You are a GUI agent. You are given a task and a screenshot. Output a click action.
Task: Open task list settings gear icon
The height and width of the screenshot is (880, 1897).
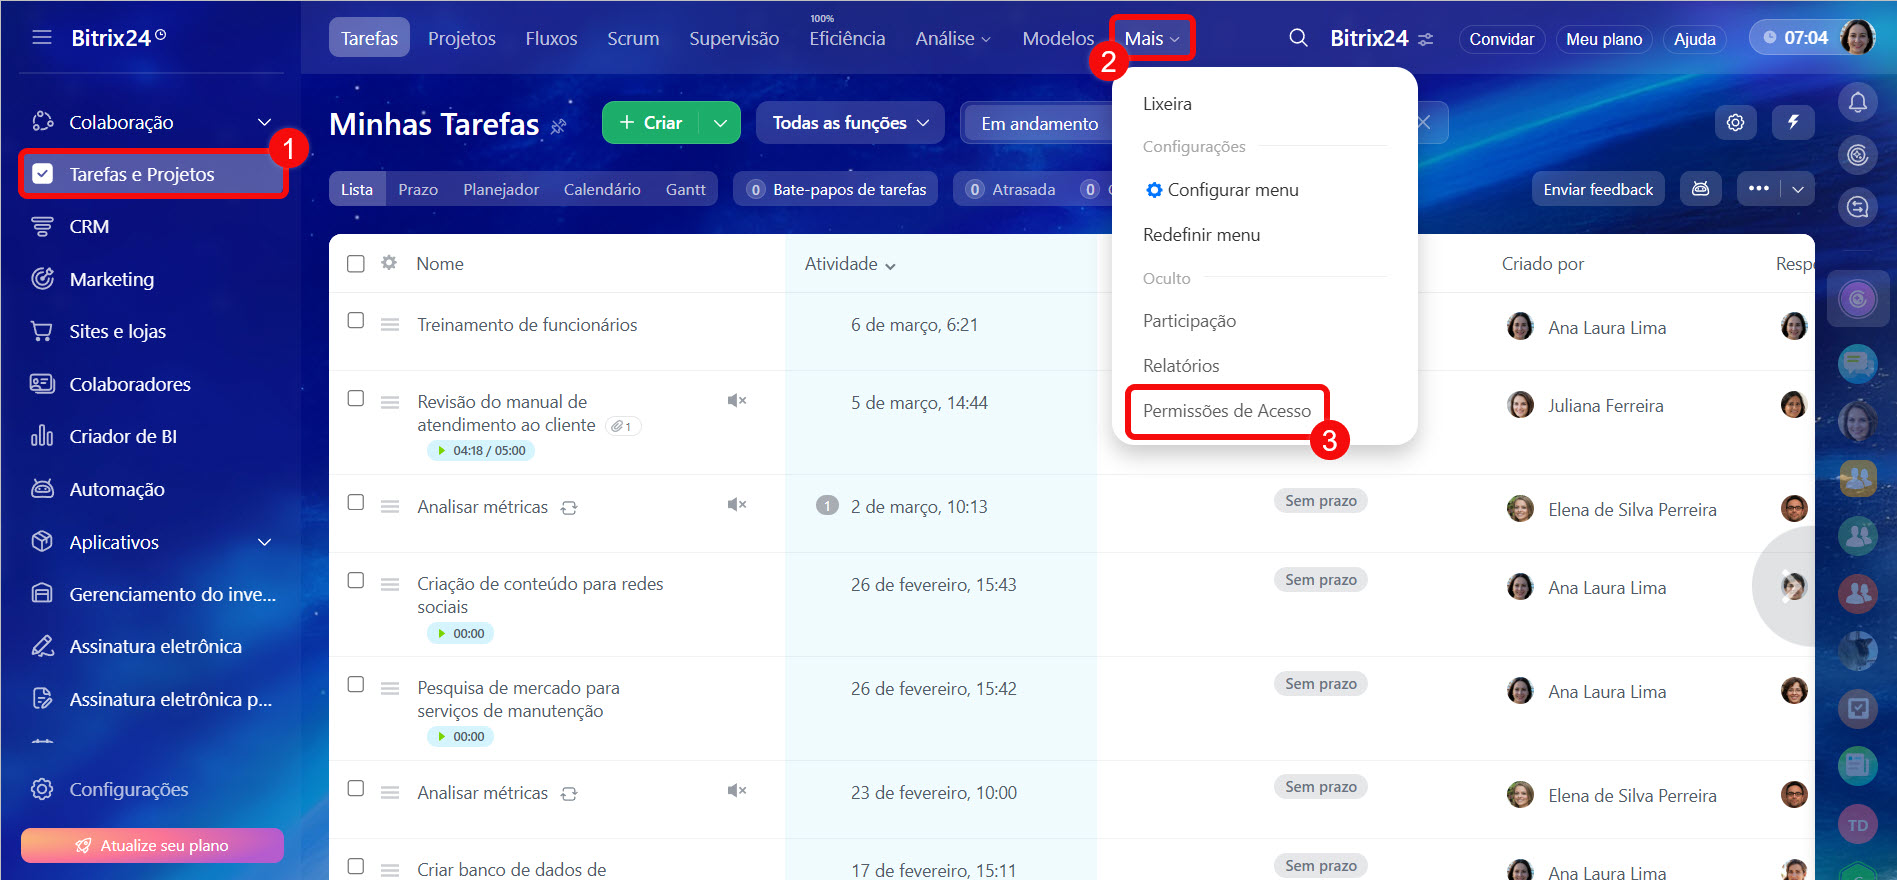point(1735,122)
